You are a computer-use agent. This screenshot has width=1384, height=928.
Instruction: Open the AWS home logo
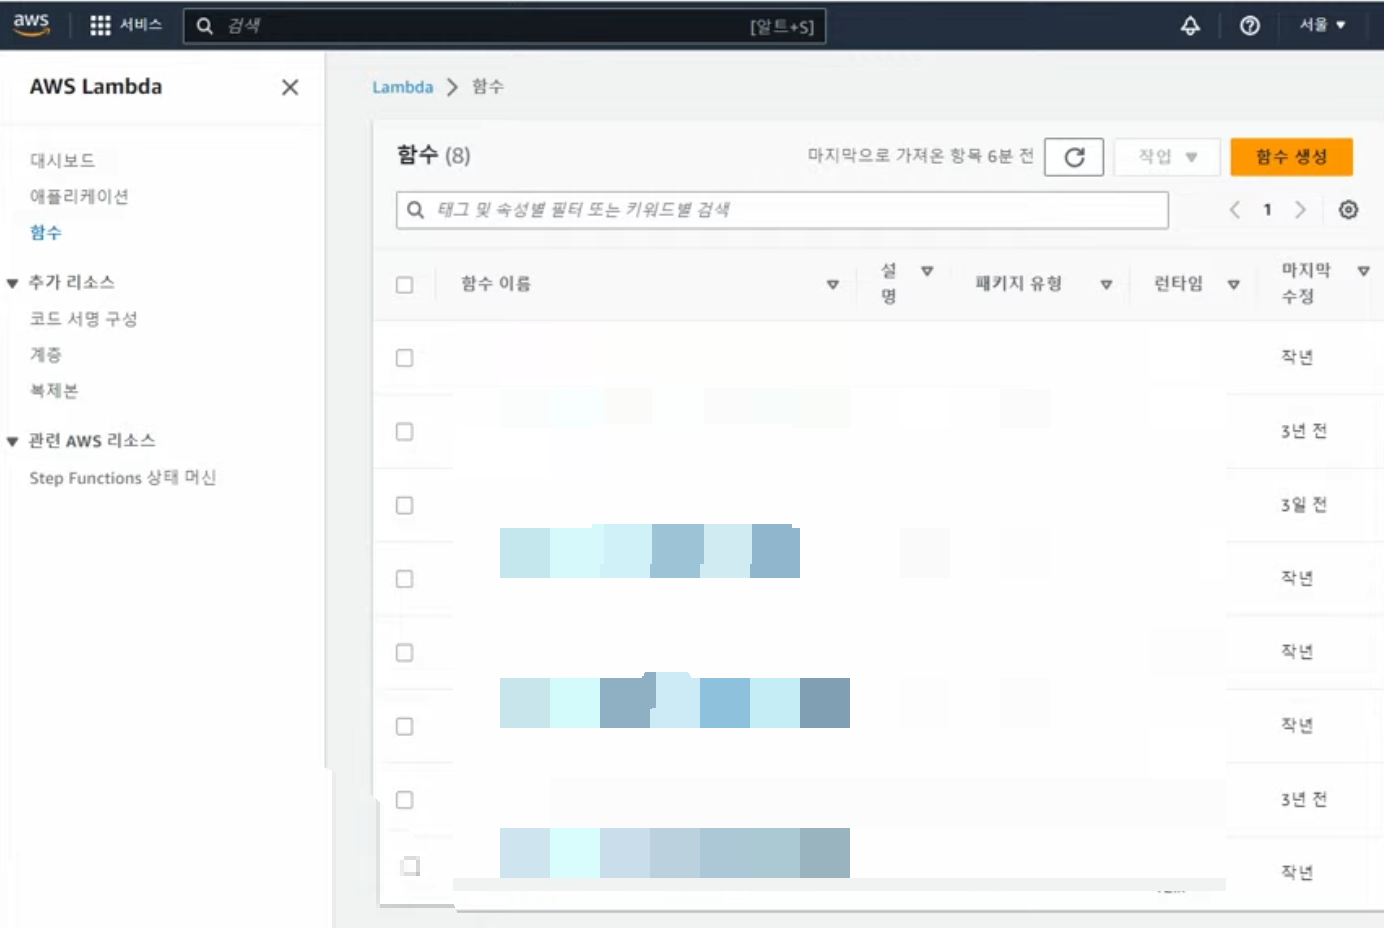pyautogui.click(x=31, y=25)
